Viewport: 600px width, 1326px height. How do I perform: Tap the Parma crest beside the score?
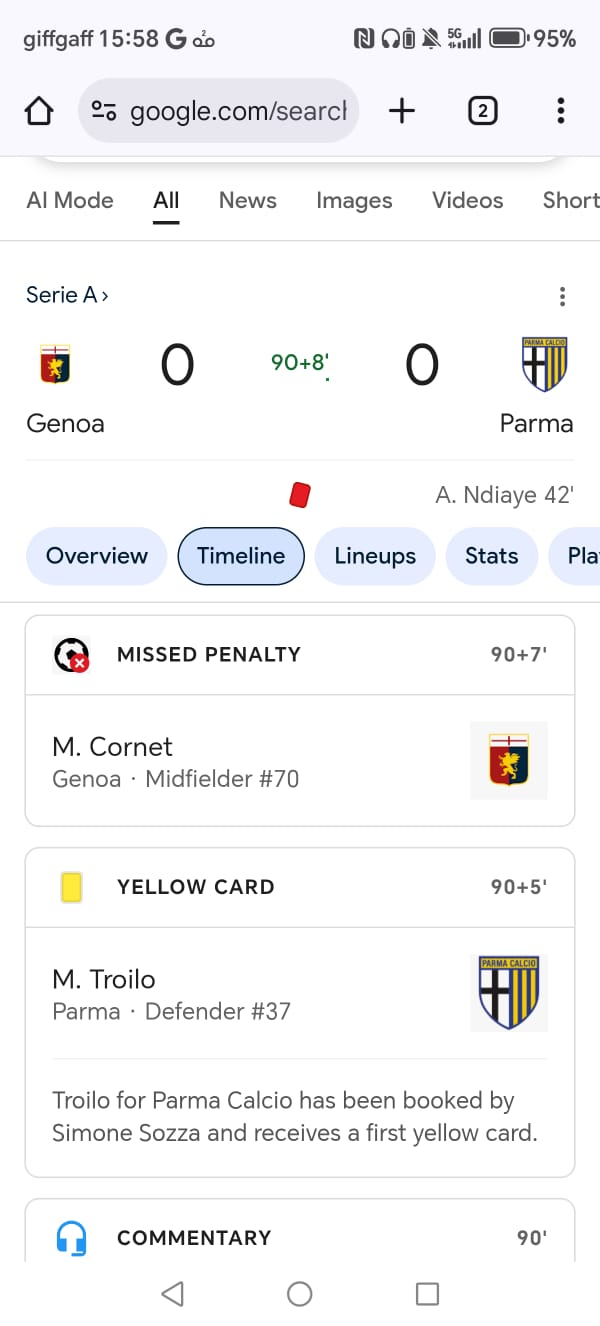[544, 364]
